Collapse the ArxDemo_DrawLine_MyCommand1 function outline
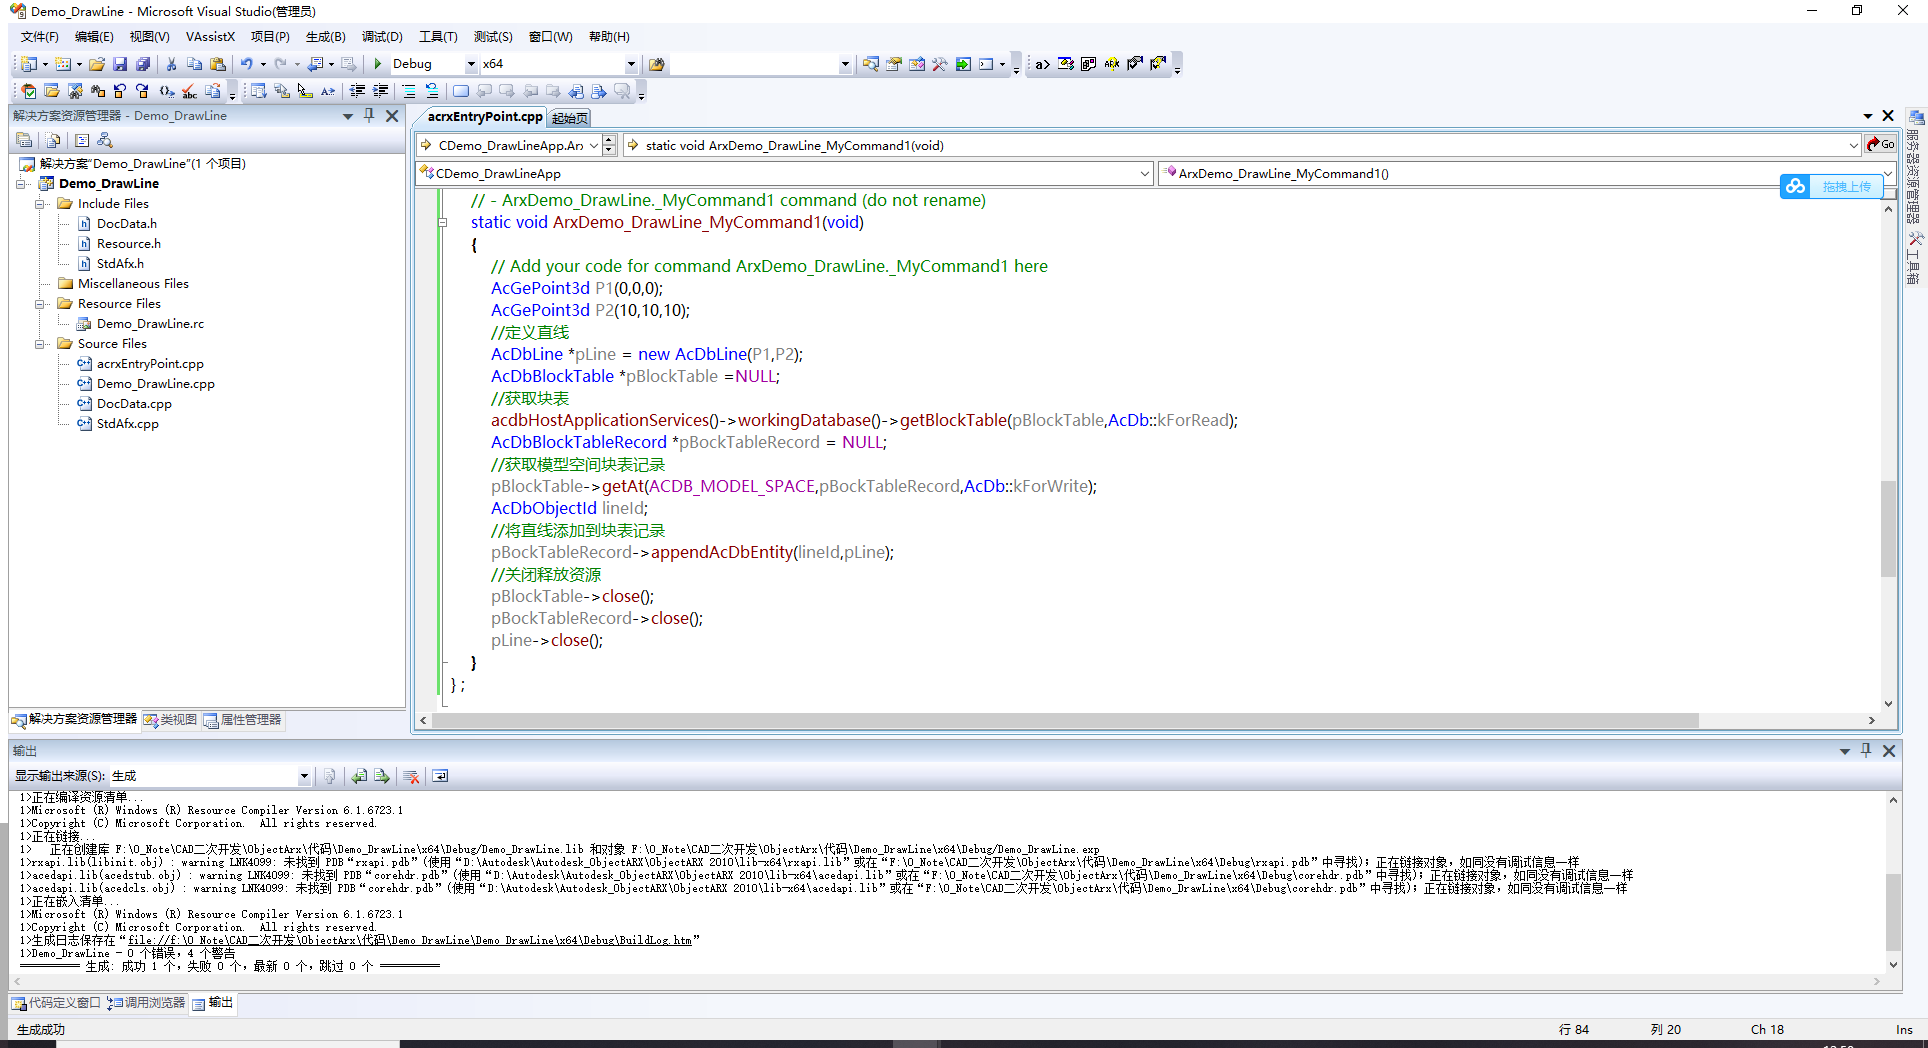This screenshot has height=1048, width=1928. coord(442,222)
